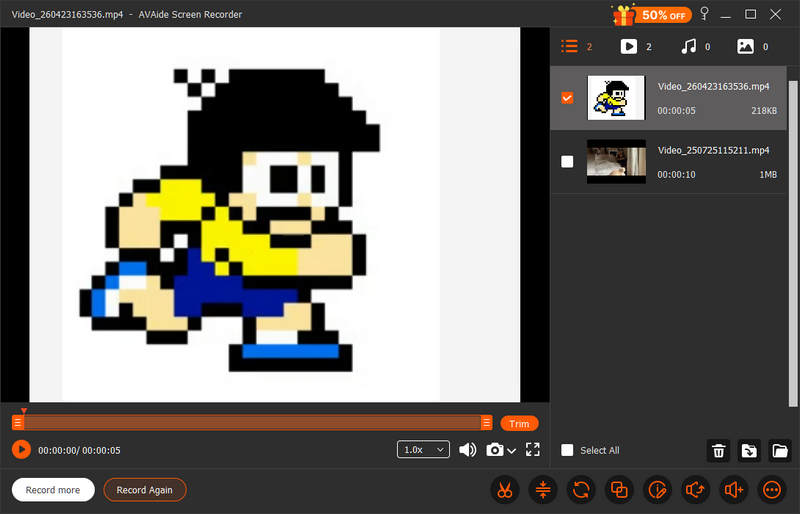Open thumbnail of Video_250725115211.mp4

point(616,162)
